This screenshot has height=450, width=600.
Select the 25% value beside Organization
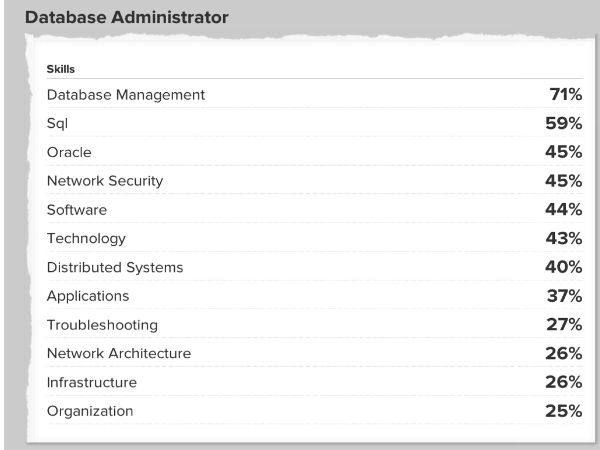[565, 411]
